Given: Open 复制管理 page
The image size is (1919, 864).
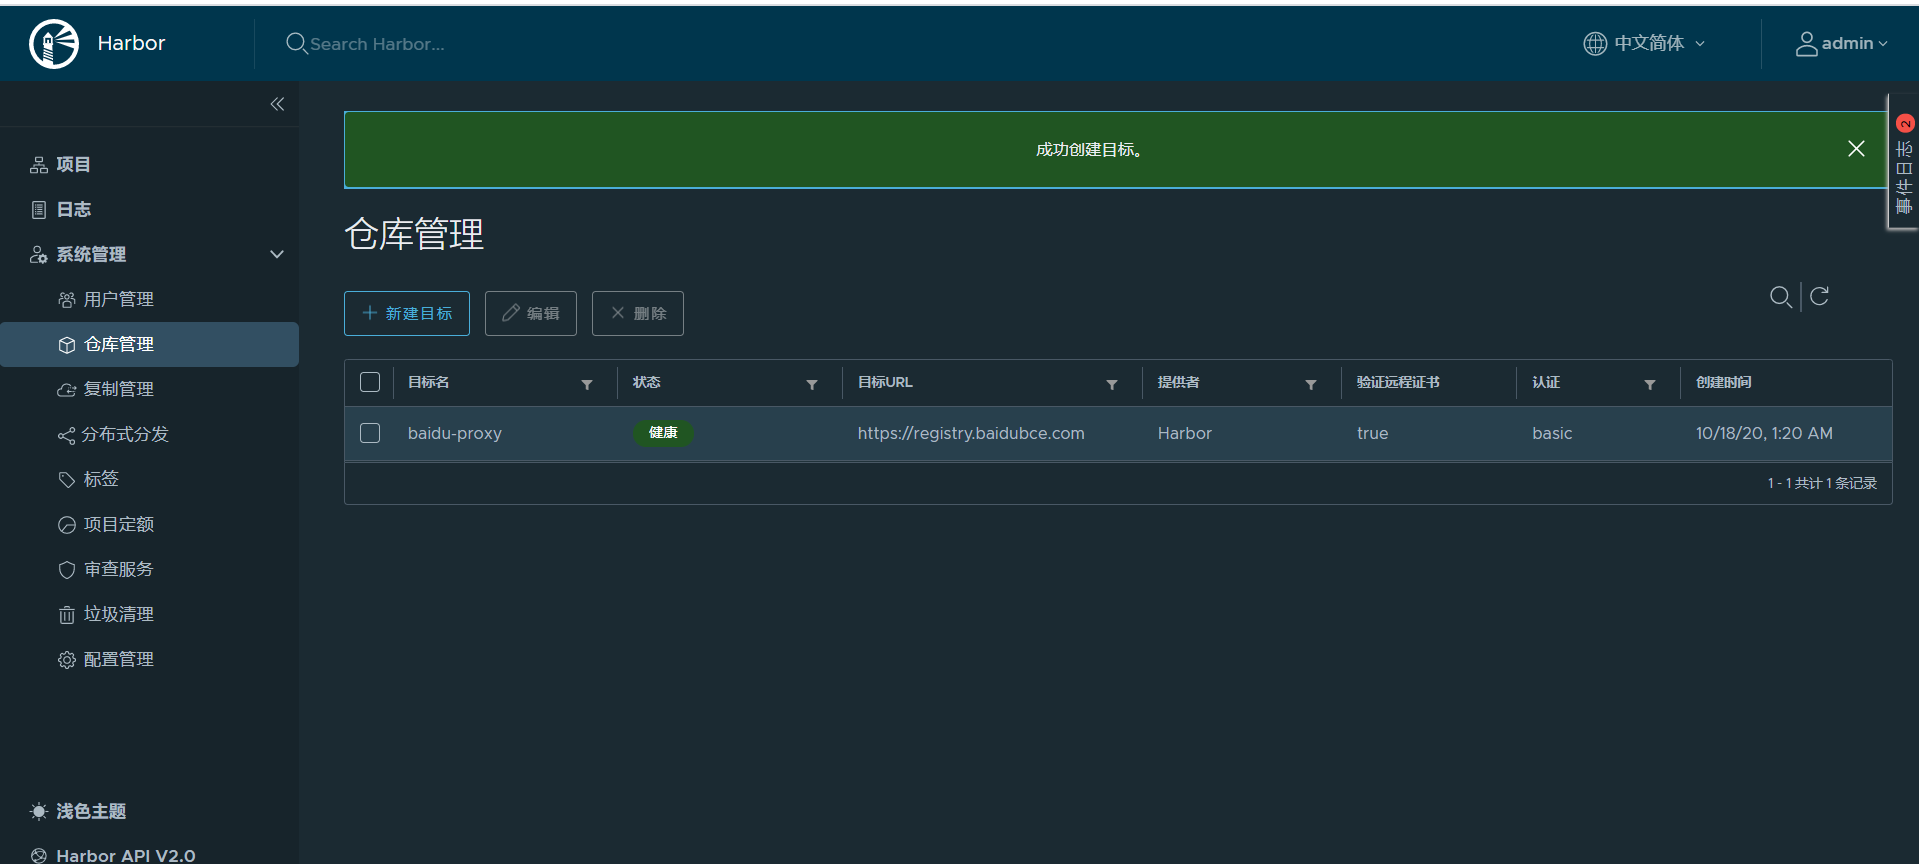Looking at the screenshot, I should tap(118, 389).
